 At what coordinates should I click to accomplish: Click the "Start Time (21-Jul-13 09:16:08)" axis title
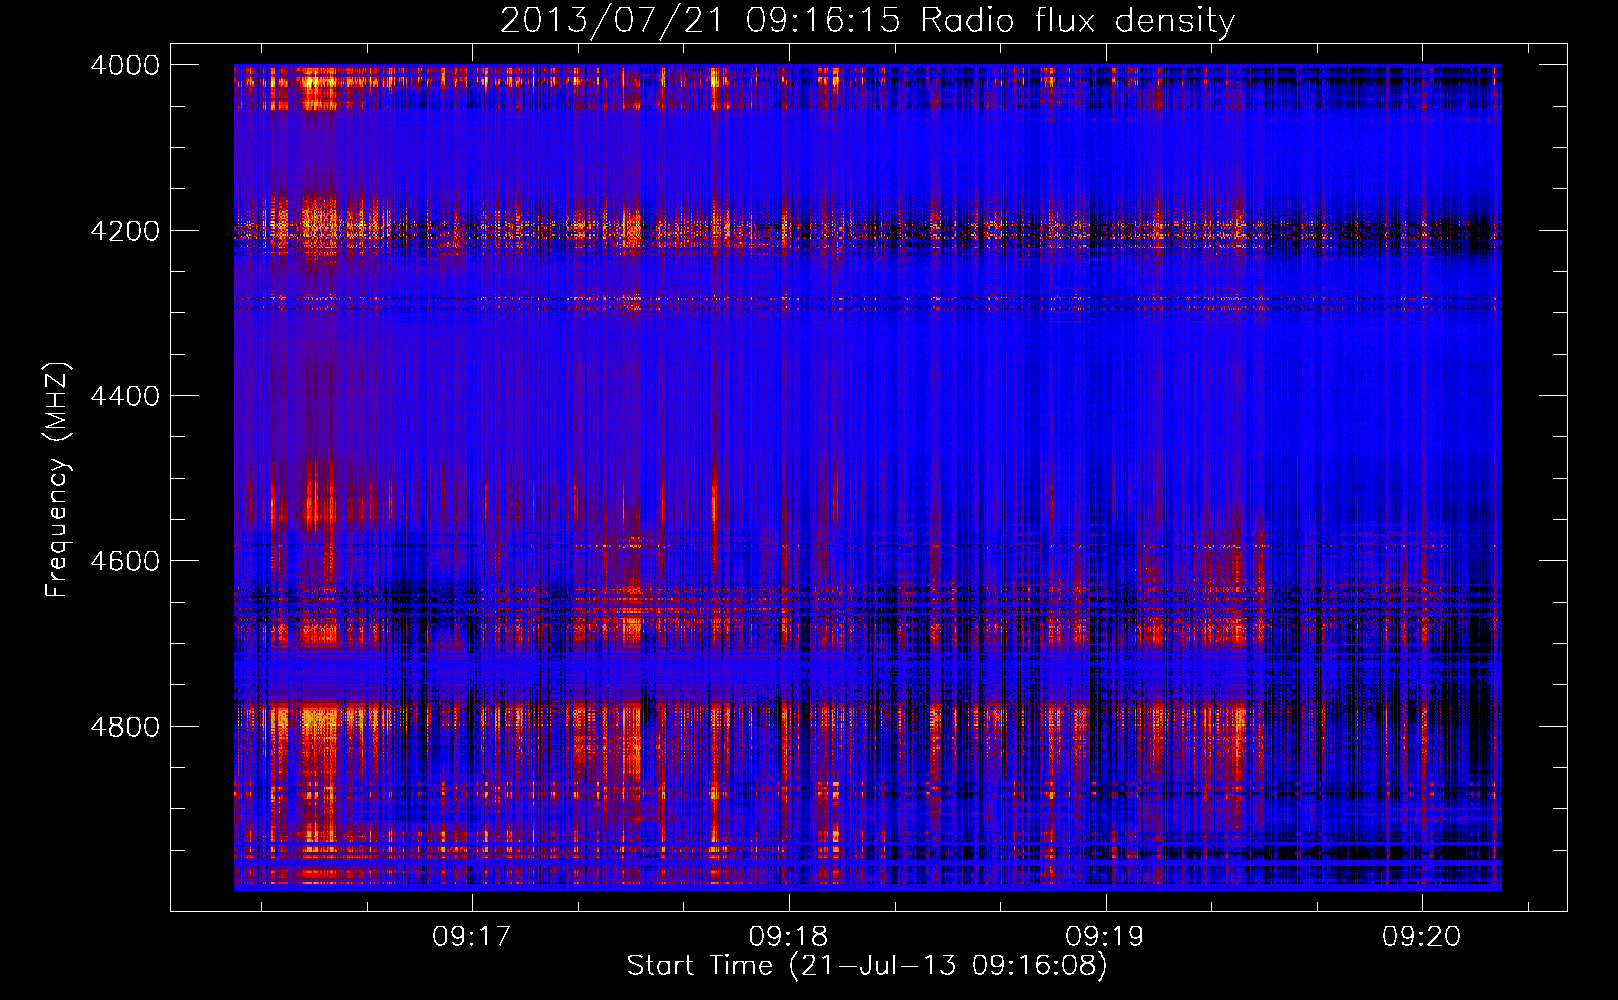(x=867, y=966)
